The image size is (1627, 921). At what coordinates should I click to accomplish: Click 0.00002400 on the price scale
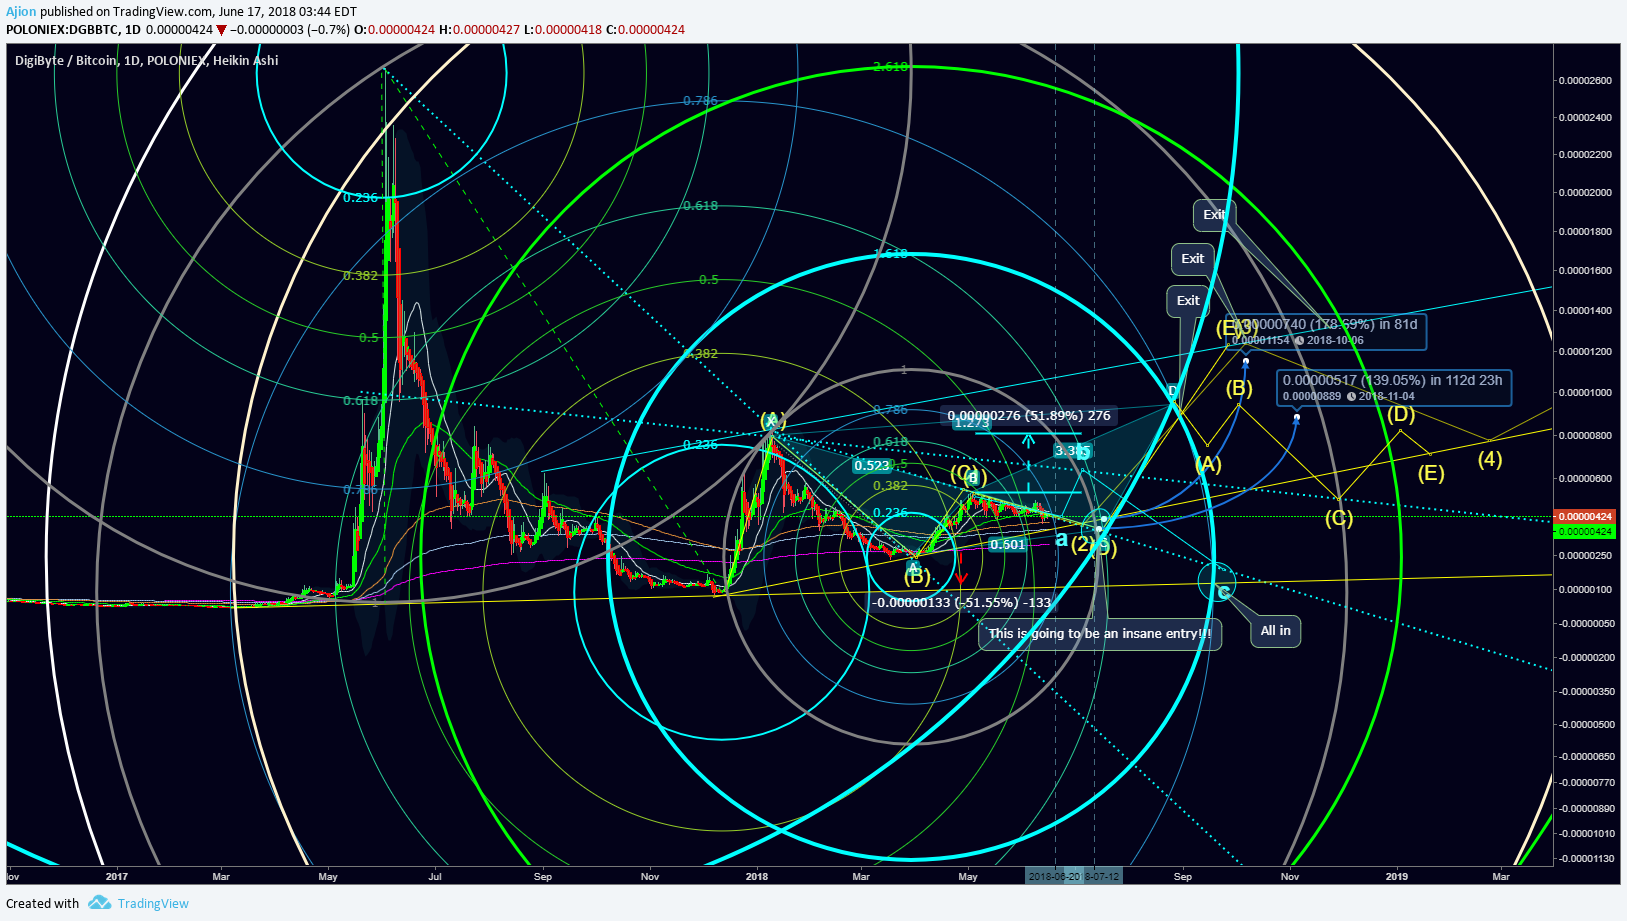pyautogui.click(x=1585, y=118)
